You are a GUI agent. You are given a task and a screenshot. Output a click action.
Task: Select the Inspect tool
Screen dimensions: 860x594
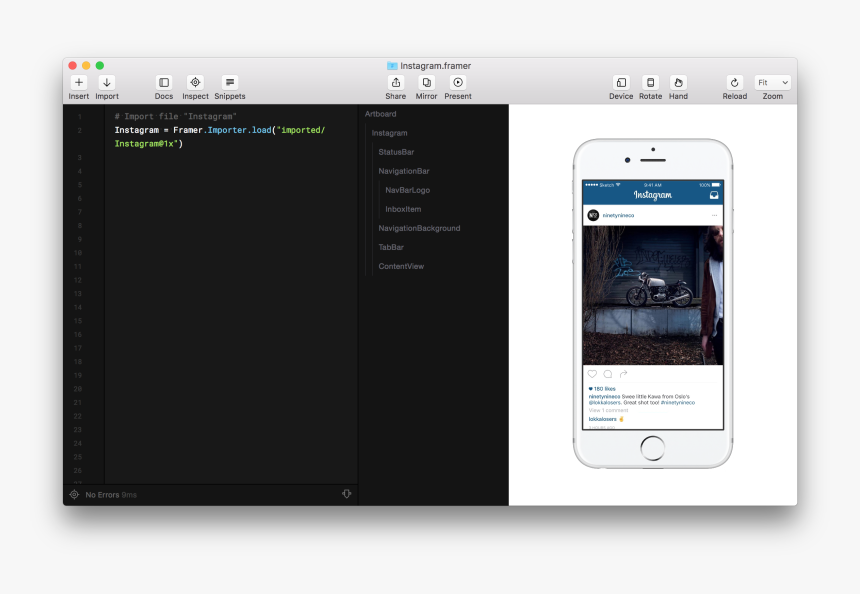coord(195,83)
